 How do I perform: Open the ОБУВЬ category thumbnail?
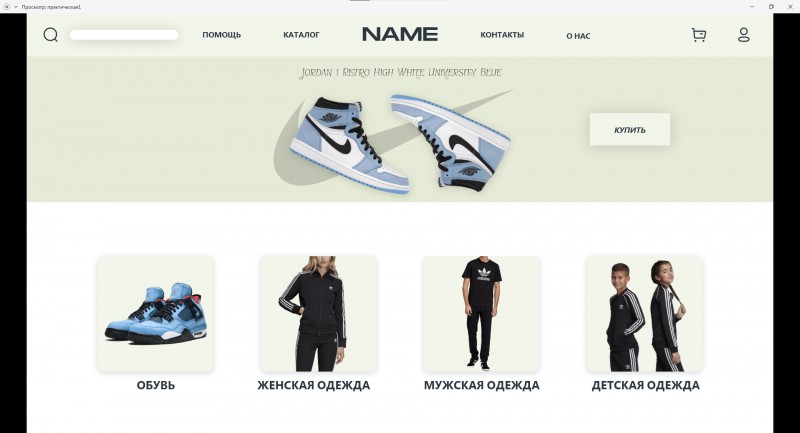pos(156,314)
